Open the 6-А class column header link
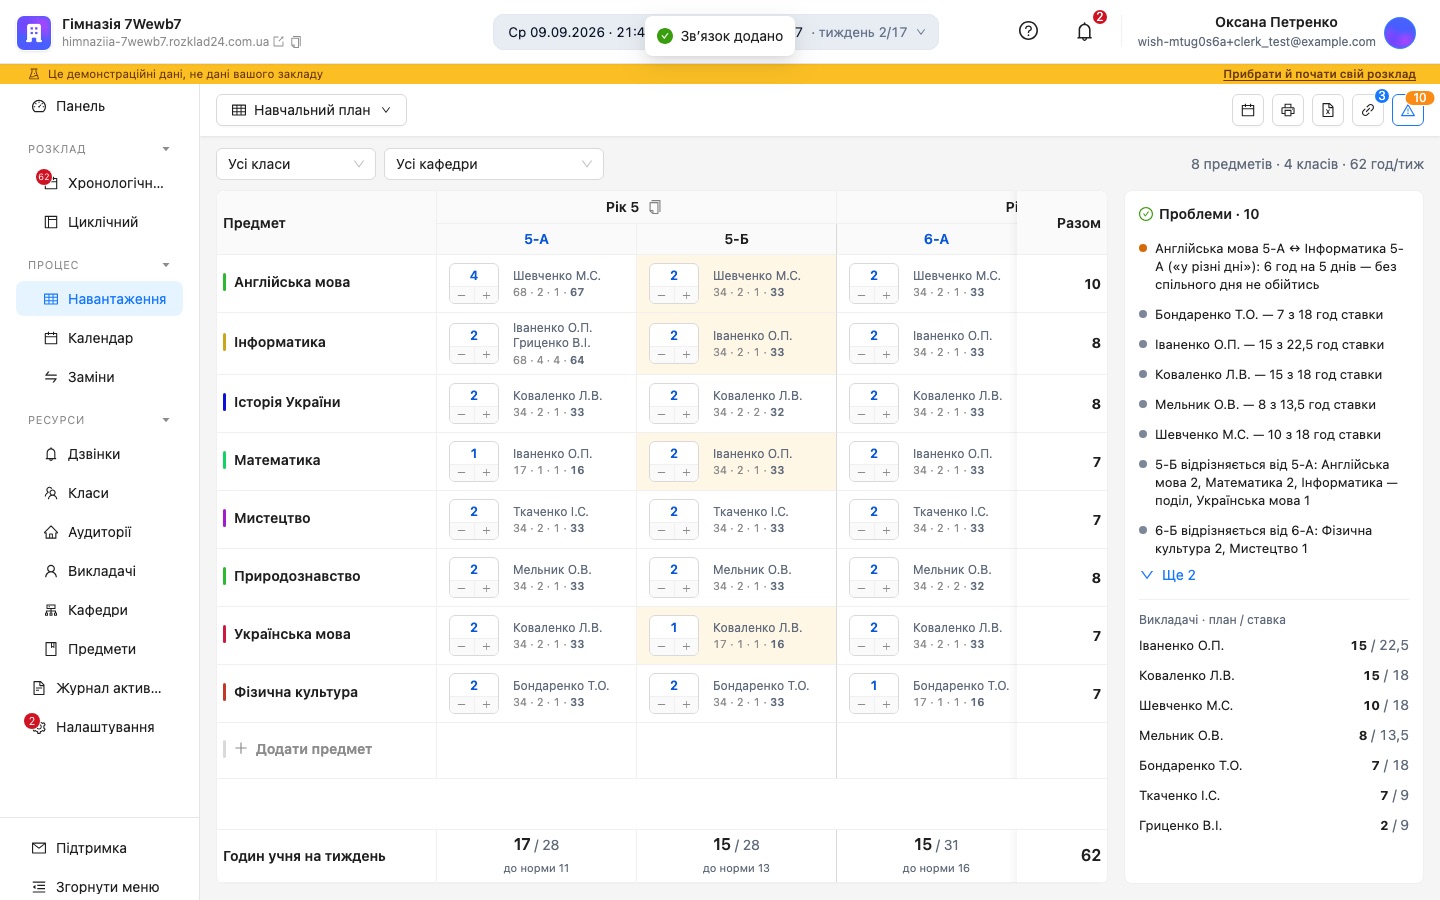This screenshot has width=1440, height=900. [x=936, y=239]
